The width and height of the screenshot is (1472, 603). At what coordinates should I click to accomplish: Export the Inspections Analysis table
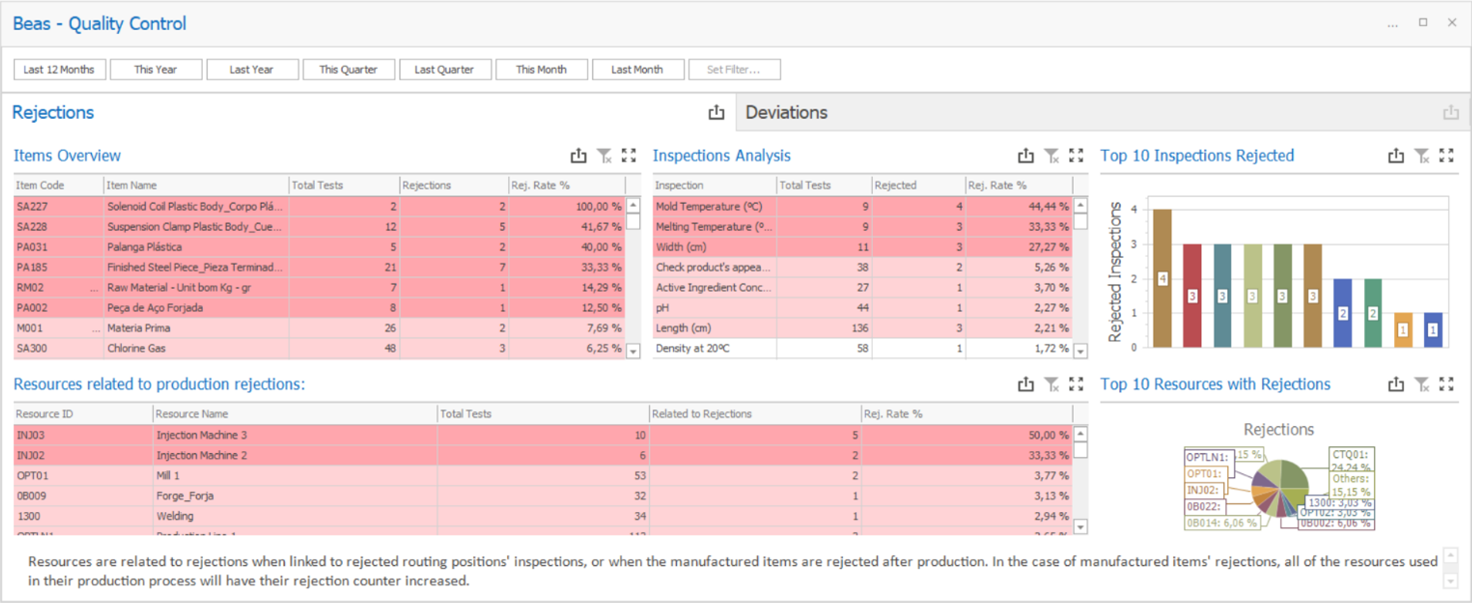(1025, 156)
